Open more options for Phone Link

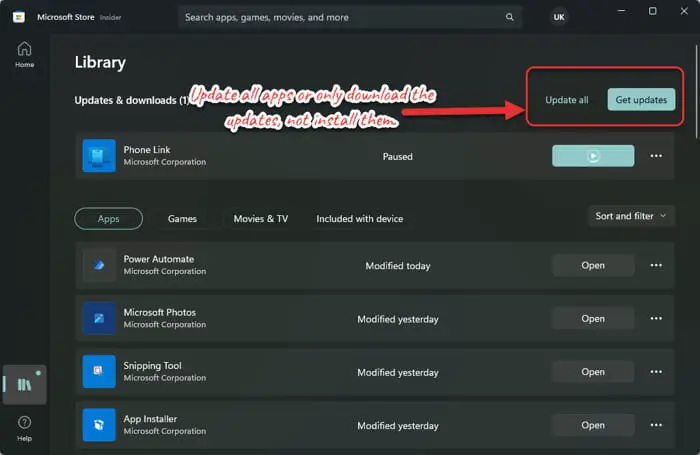pos(656,156)
